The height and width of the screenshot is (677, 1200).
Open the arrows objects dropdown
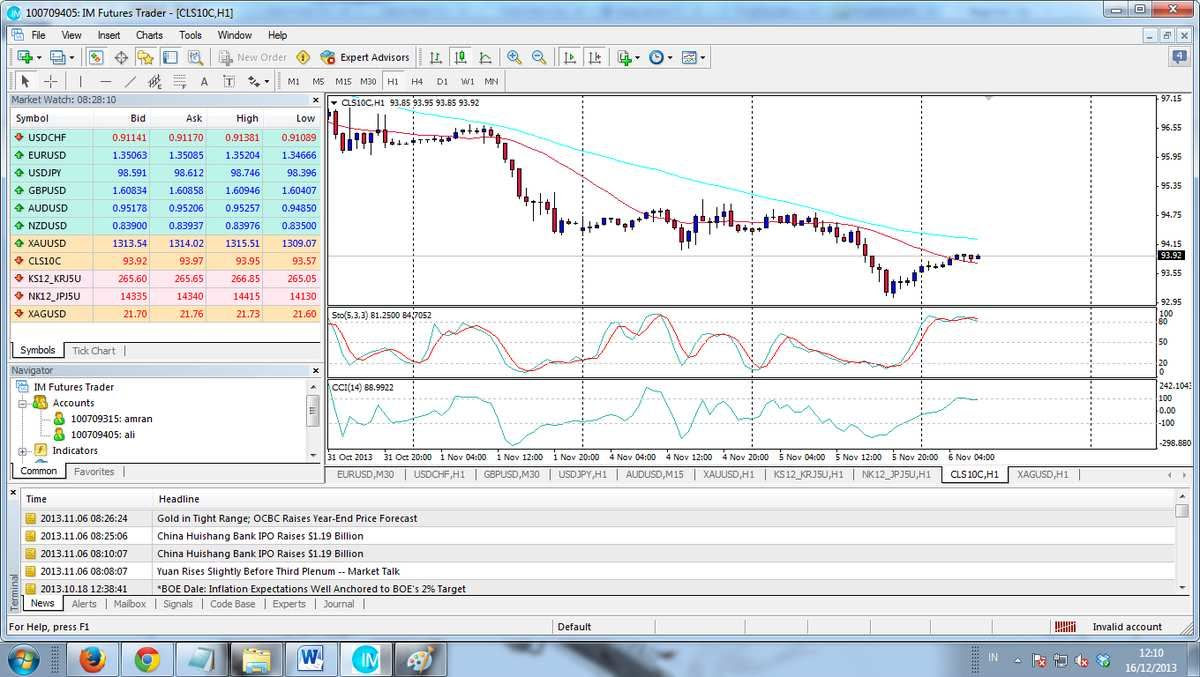[266, 82]
